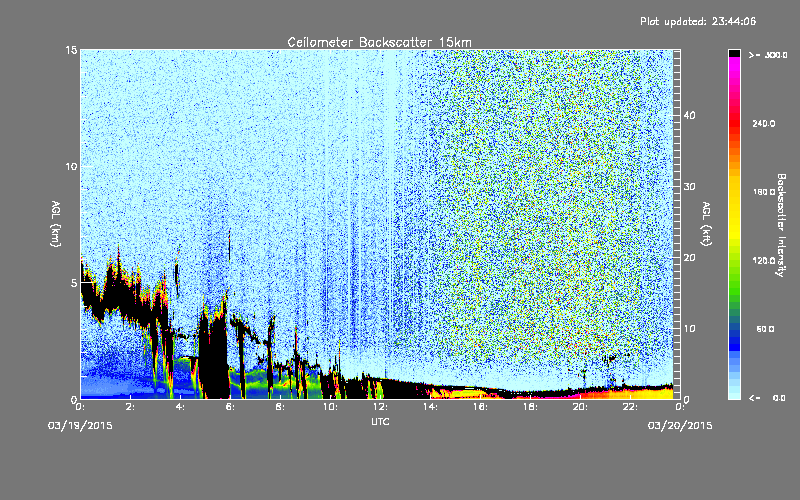Click the 120.0 colorbar label
Image resolution: width=800 pixels, height=500 pixels.
point(764,261)
